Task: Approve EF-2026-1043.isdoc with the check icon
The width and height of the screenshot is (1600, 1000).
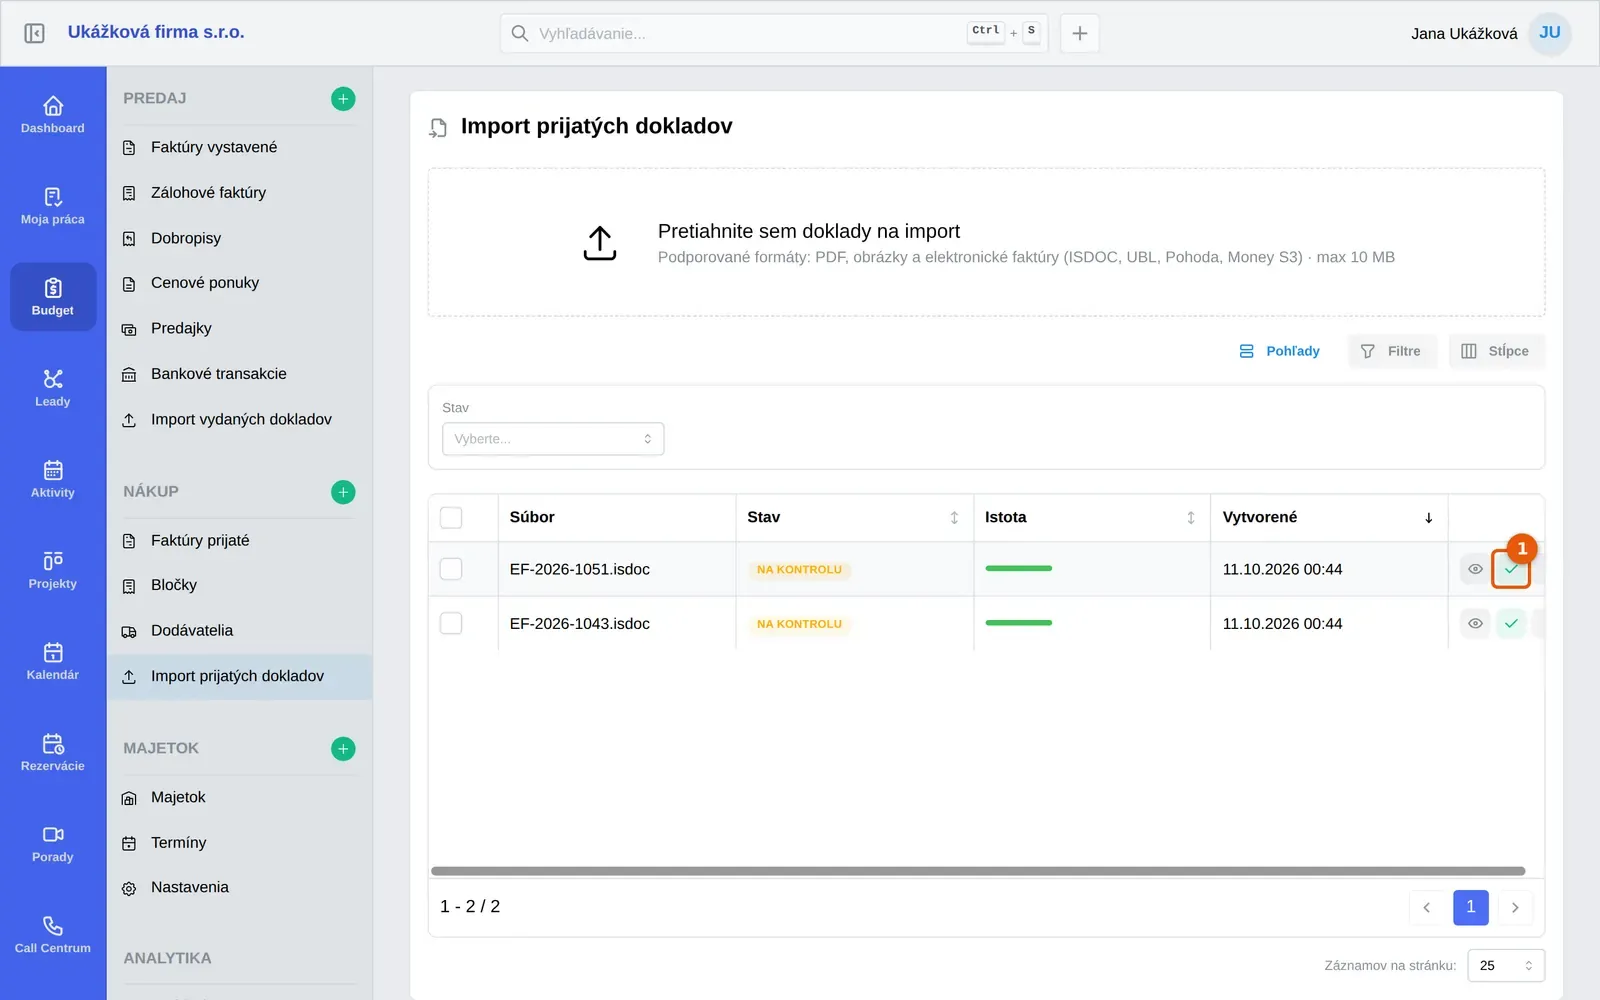Action: (x=1511, y=623)
